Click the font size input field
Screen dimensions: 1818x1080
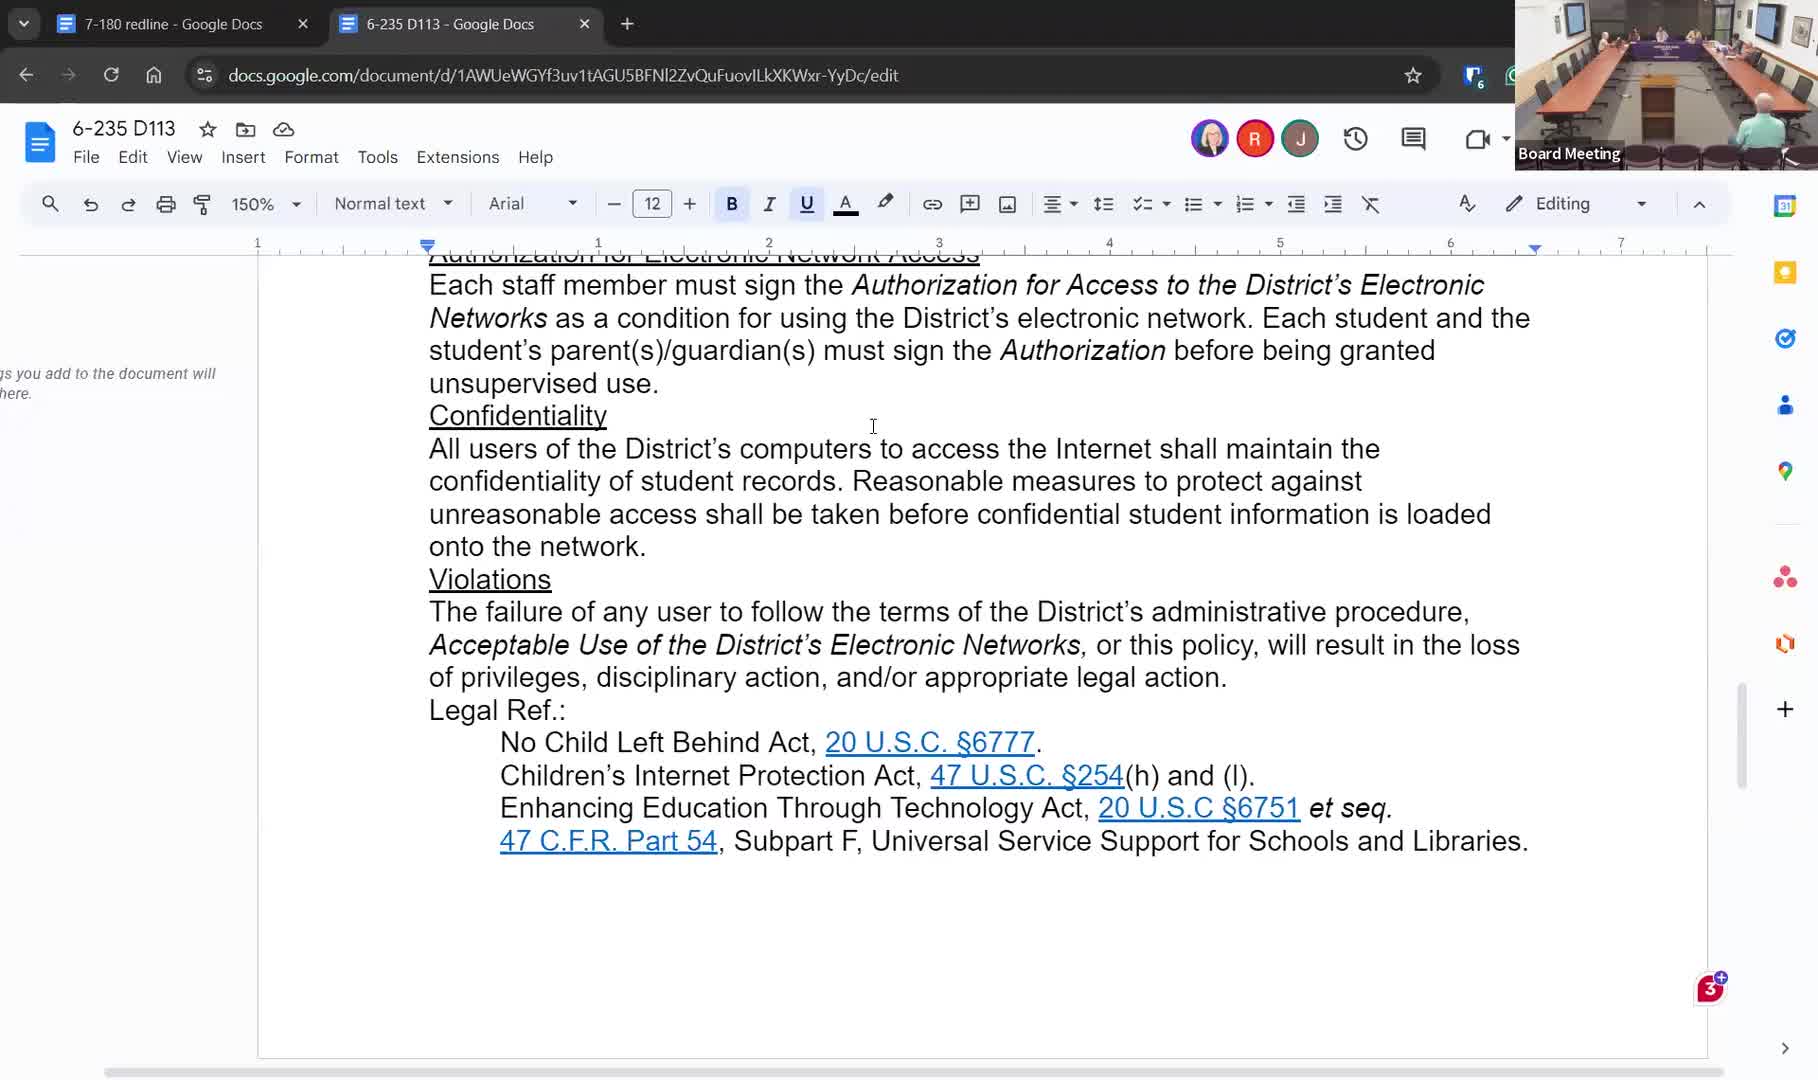point(652,204)
